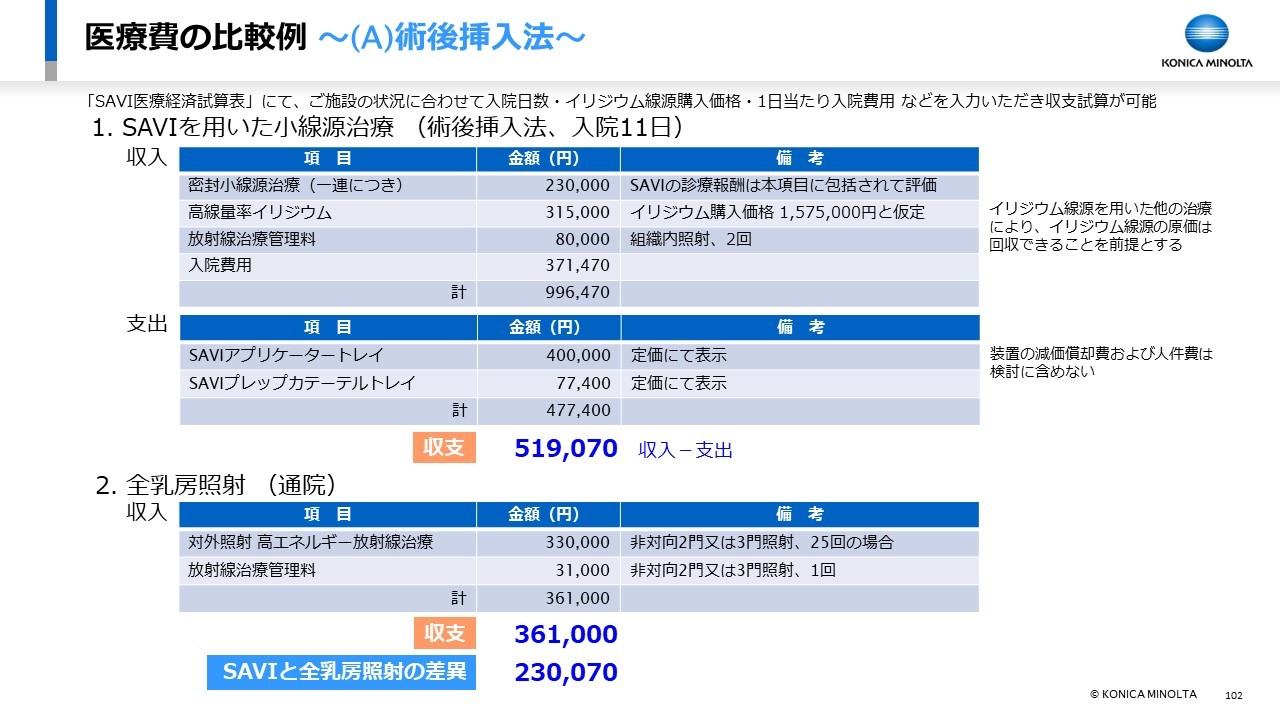Click the subtitle ～(A)術後挿入法～
The height and width of the screenshot is (720, 1280).
[450, 38]
